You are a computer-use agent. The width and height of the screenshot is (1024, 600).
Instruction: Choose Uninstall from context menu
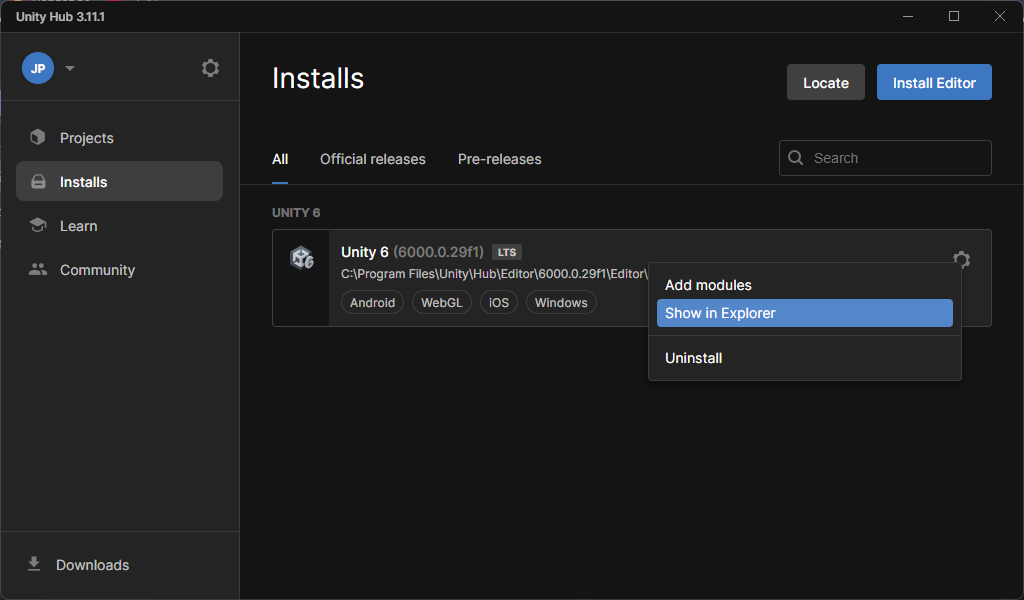coord(805,358)
